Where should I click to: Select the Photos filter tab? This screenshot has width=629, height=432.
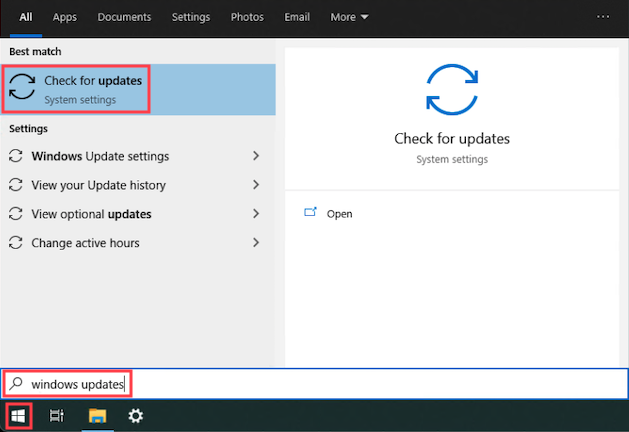point(247,17)
